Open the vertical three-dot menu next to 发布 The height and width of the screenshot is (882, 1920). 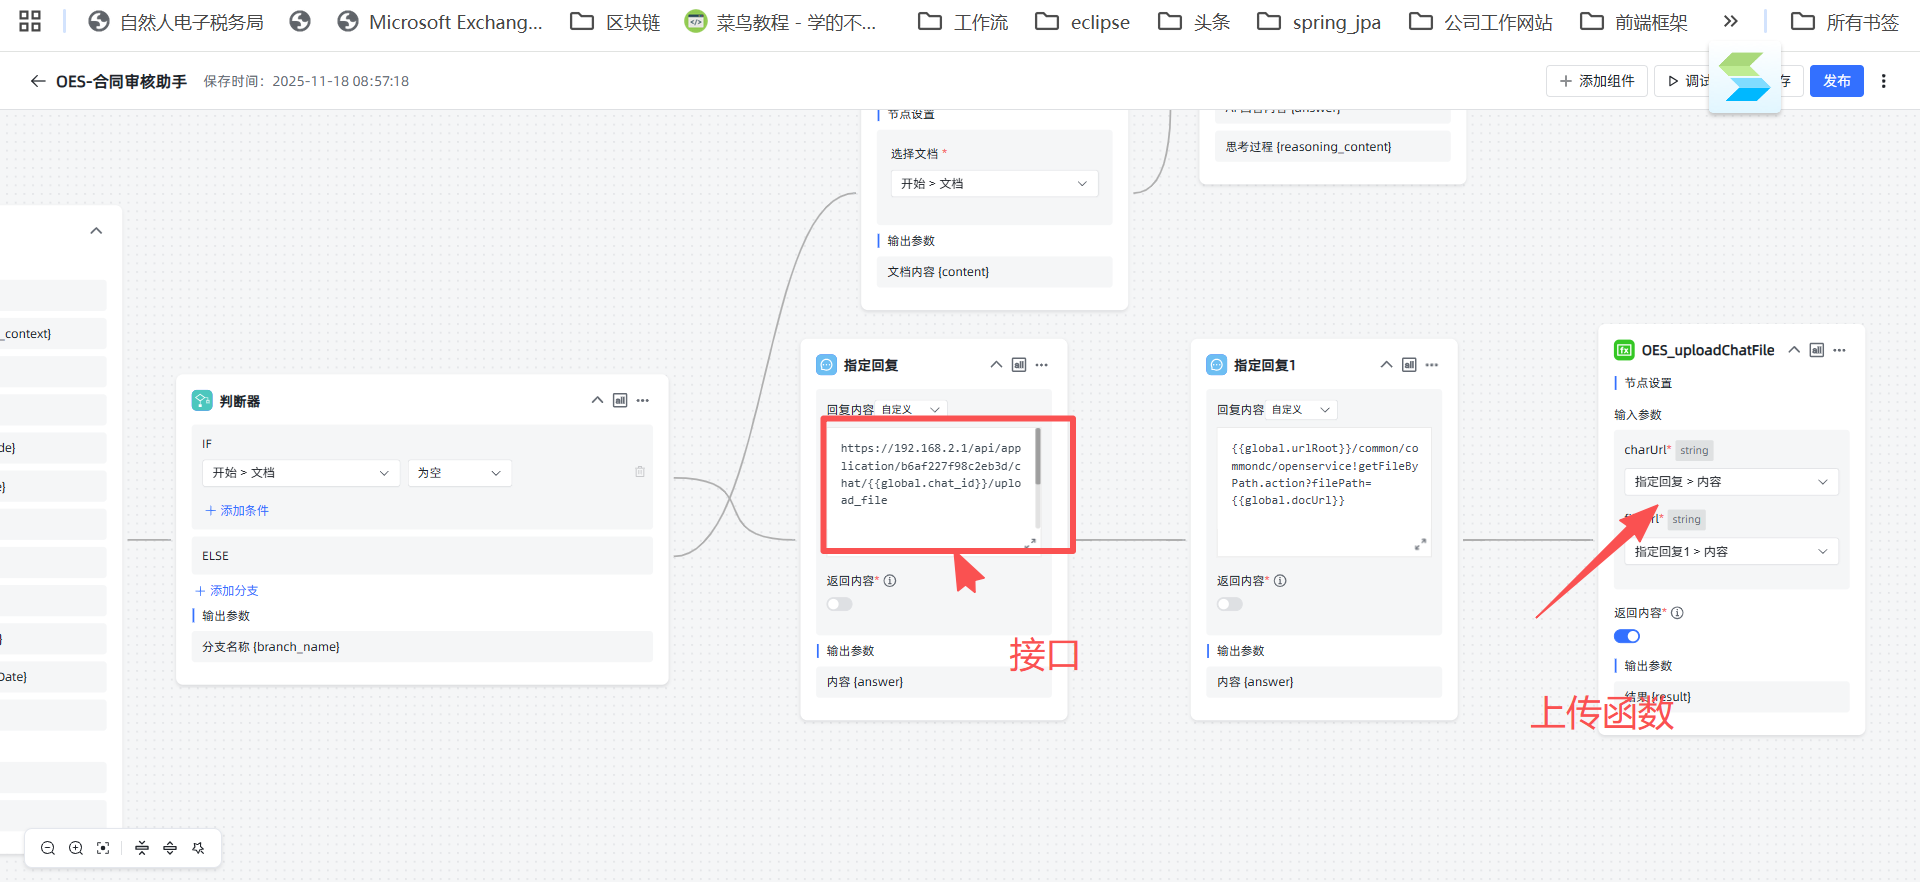tap(1884, 81)
